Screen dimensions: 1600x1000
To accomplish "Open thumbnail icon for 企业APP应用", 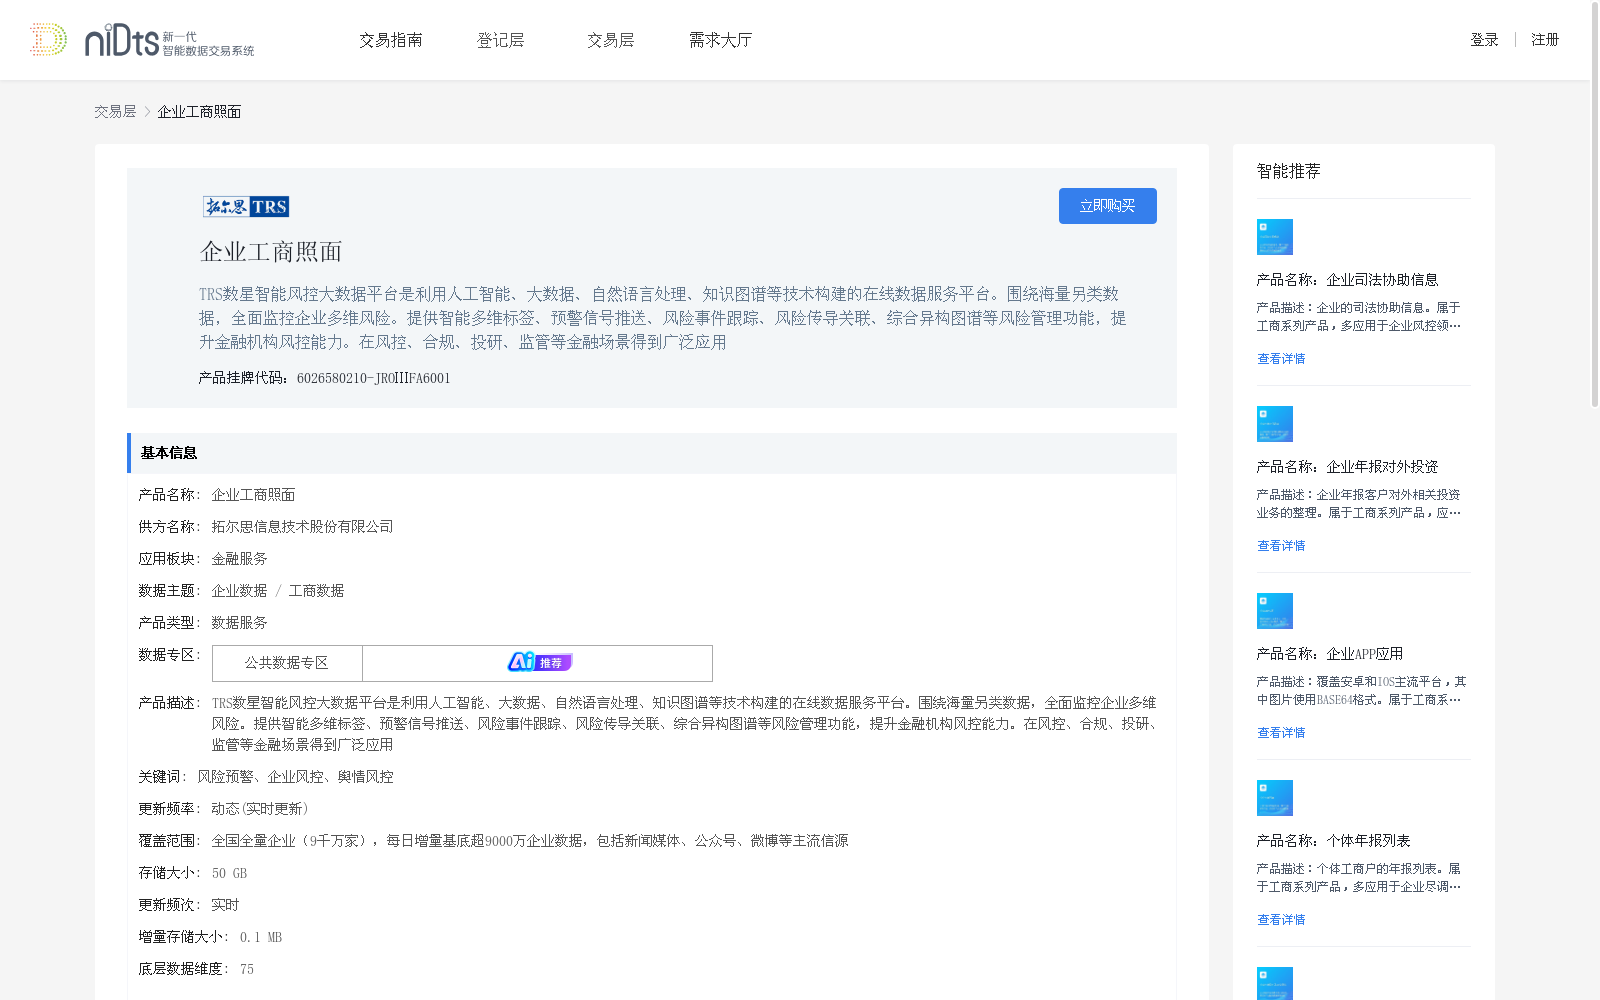I will [x=1275, y=611].
